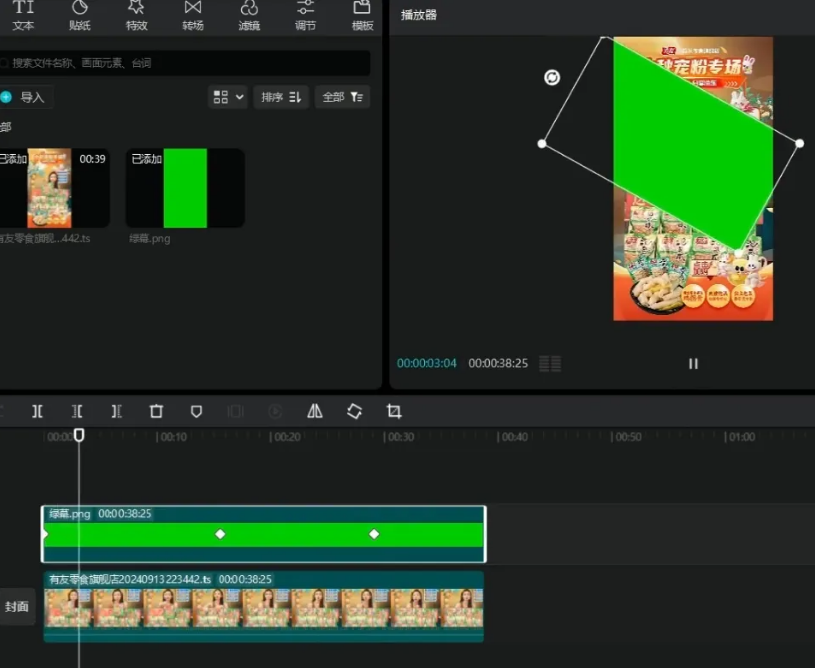815x668 pixels.
Task: Click the freeze frame icon
Action: point(235,412)
